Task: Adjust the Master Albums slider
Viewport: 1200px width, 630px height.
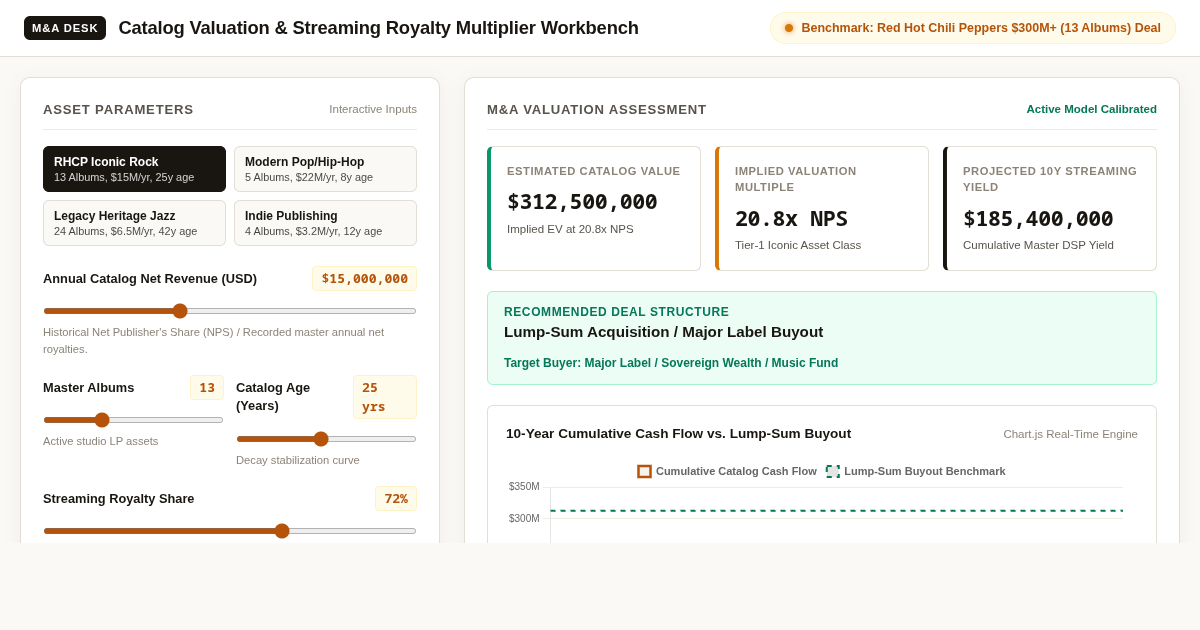Action: point(133,420)
